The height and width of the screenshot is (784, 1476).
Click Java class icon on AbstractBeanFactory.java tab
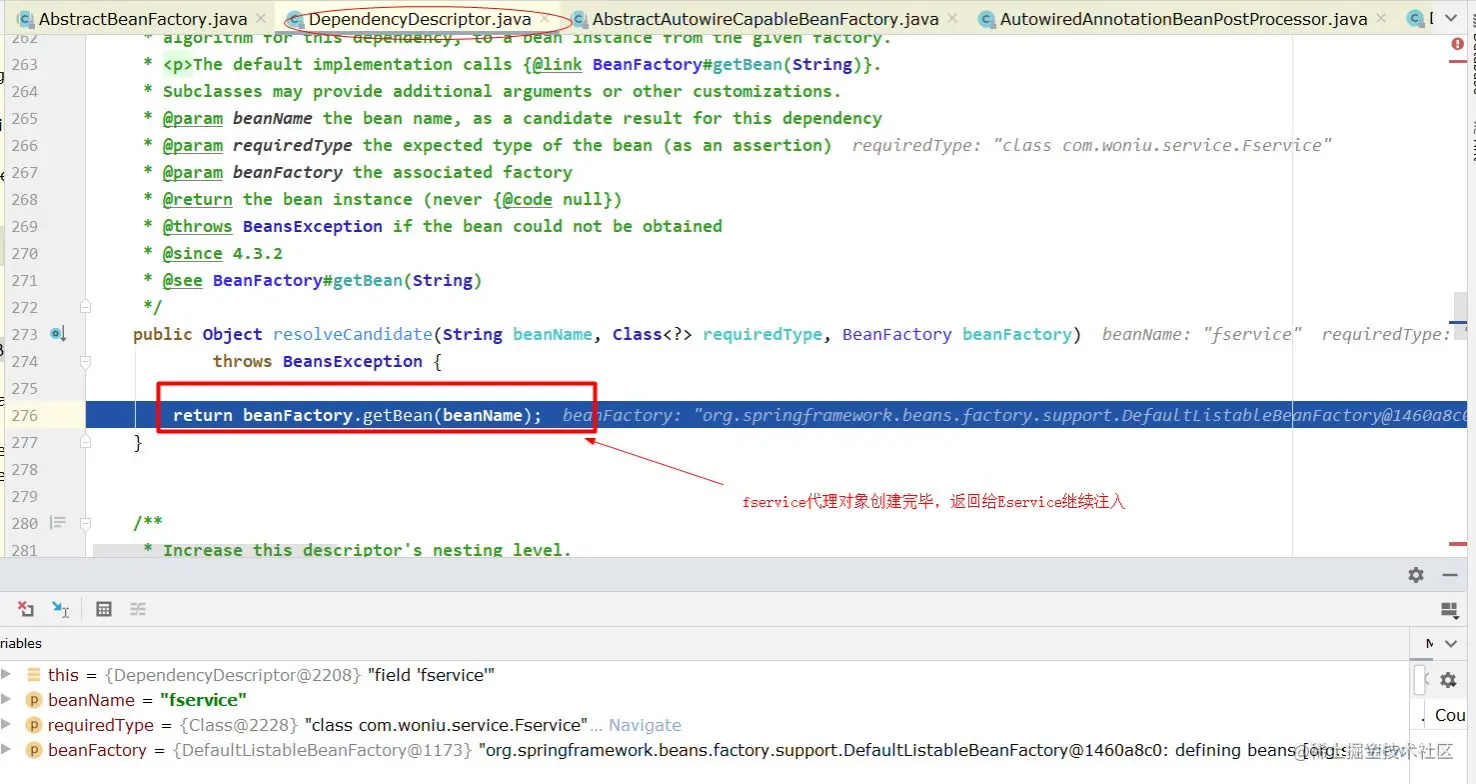tap(26, 19)
